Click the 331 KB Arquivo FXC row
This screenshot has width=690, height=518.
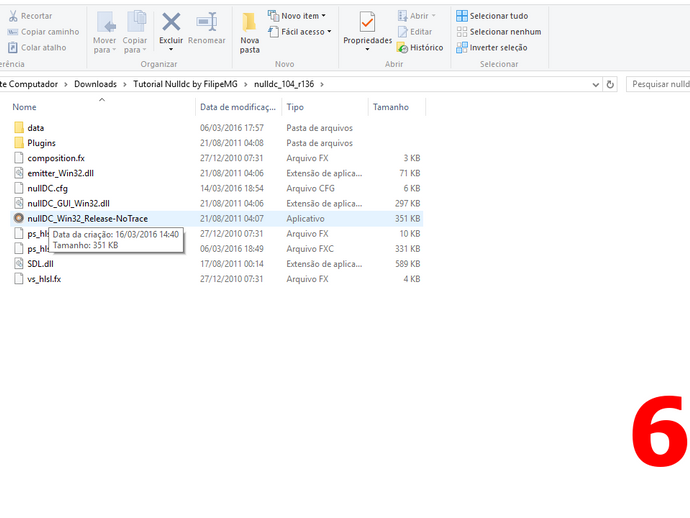click(x=217, y=249)
